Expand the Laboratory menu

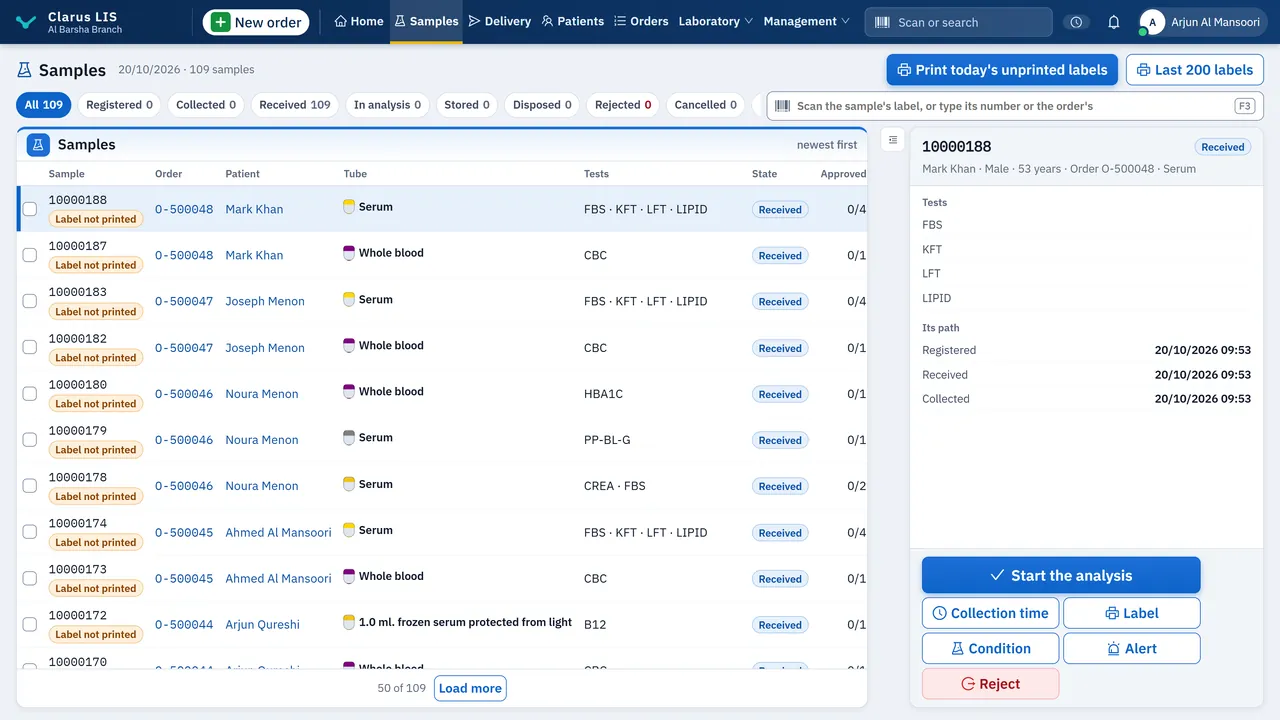pyautogui.click(x=716, y=21)
